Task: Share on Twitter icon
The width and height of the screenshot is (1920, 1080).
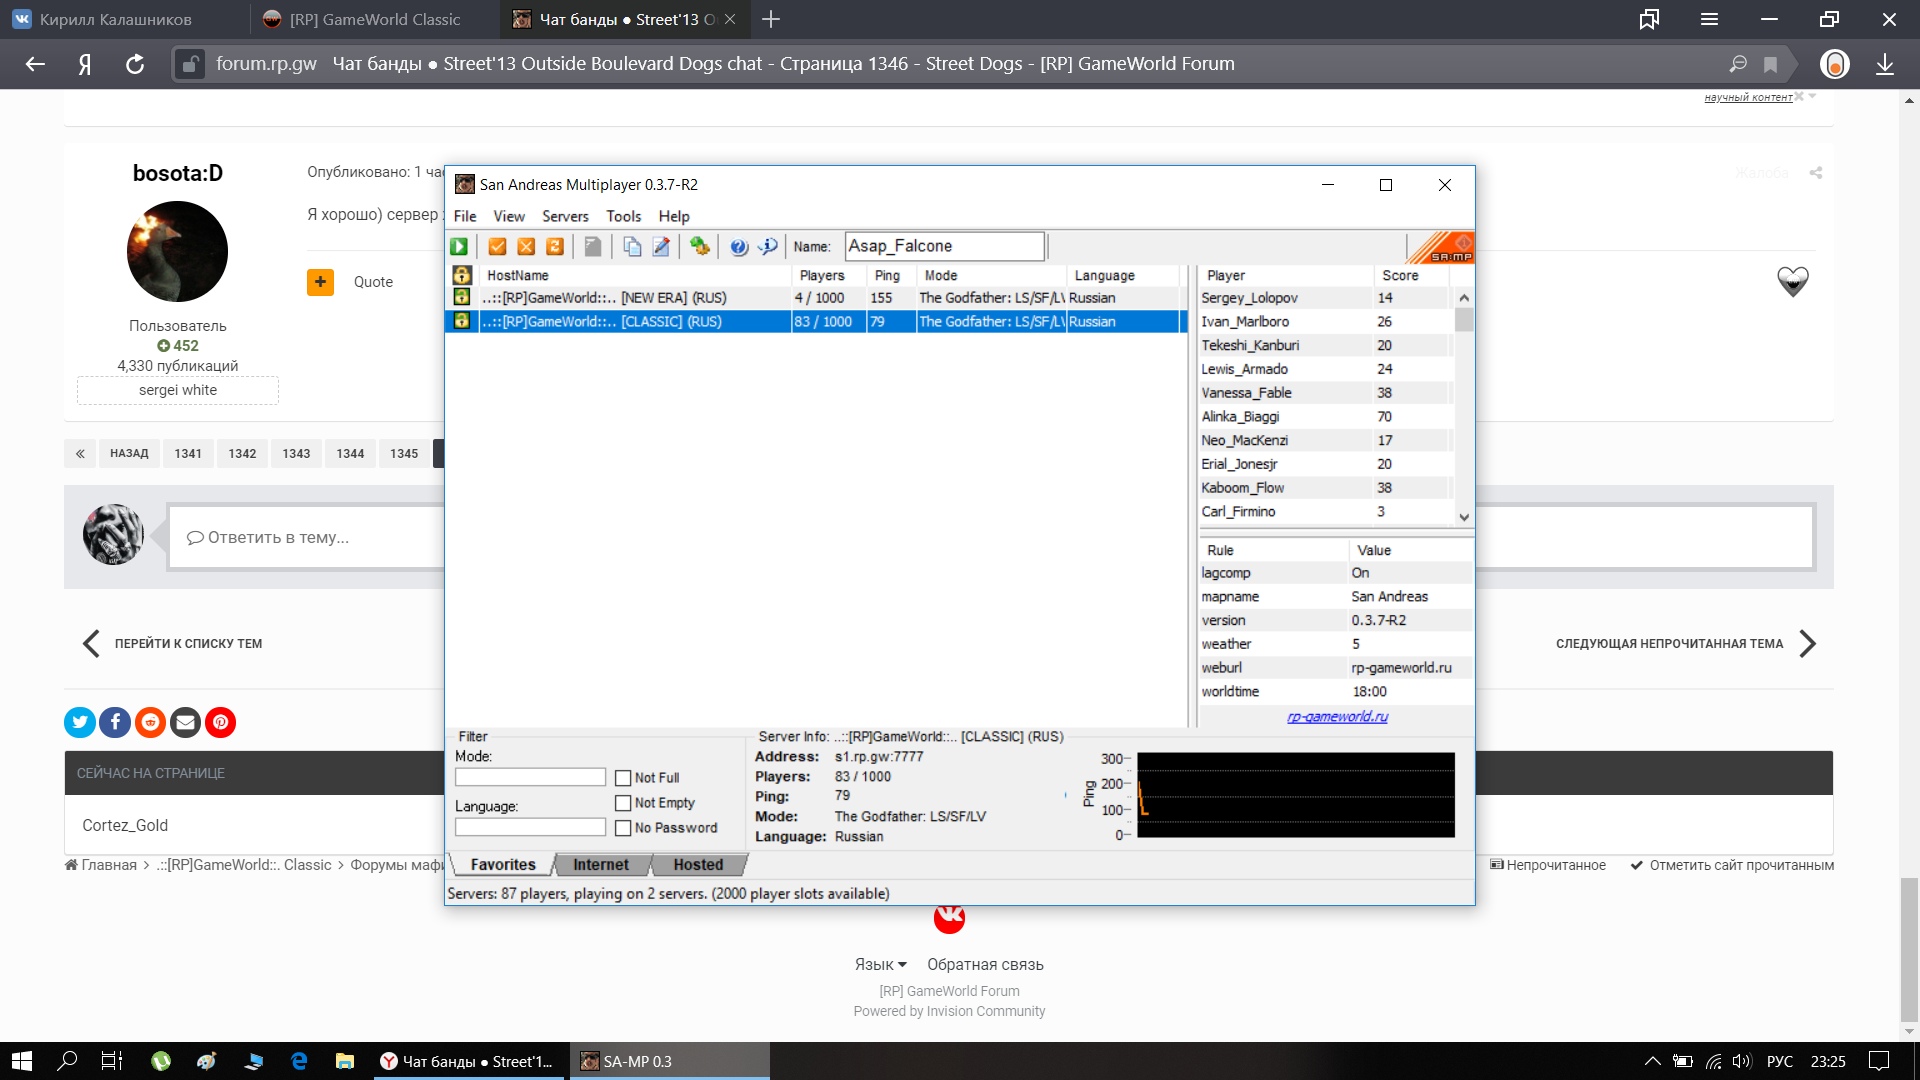Action: point(80,722)
